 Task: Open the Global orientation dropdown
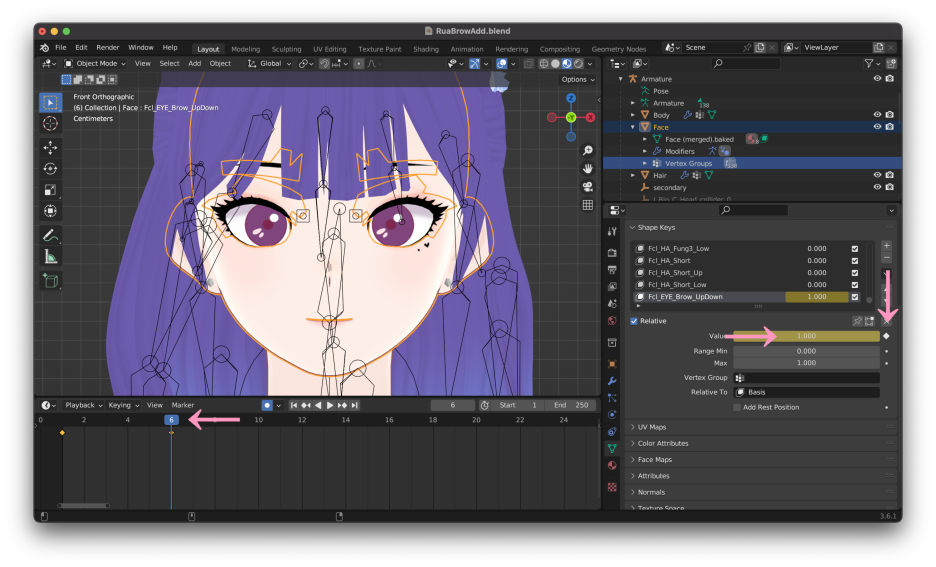(x=270, y=63)
